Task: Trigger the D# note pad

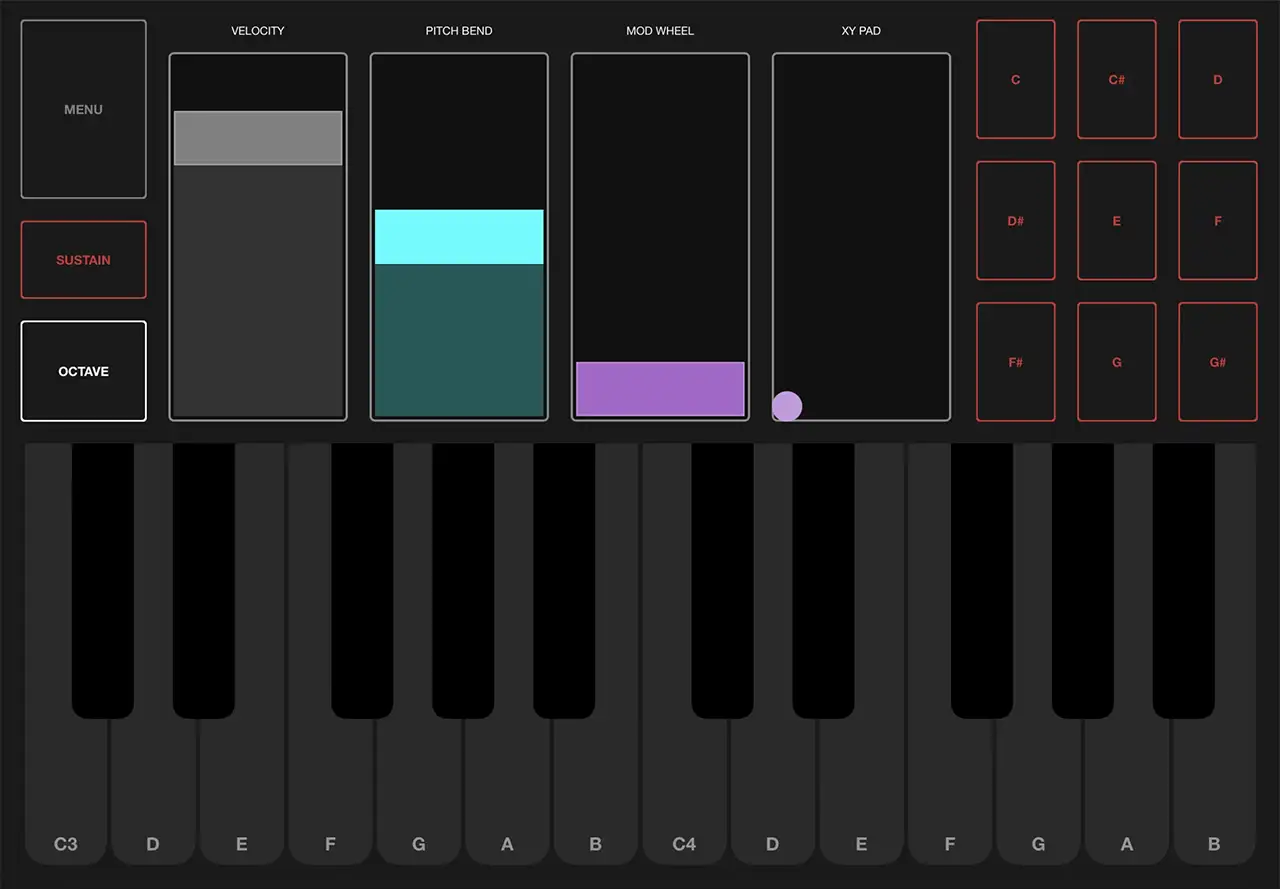Action: [x=1016, y=220]
